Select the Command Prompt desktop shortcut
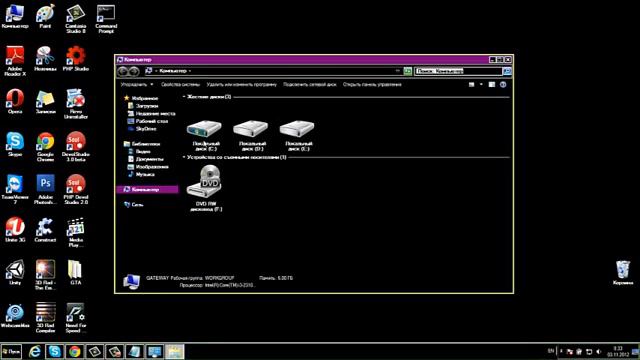Screen dimensions: 640x360 click(106, 19)
